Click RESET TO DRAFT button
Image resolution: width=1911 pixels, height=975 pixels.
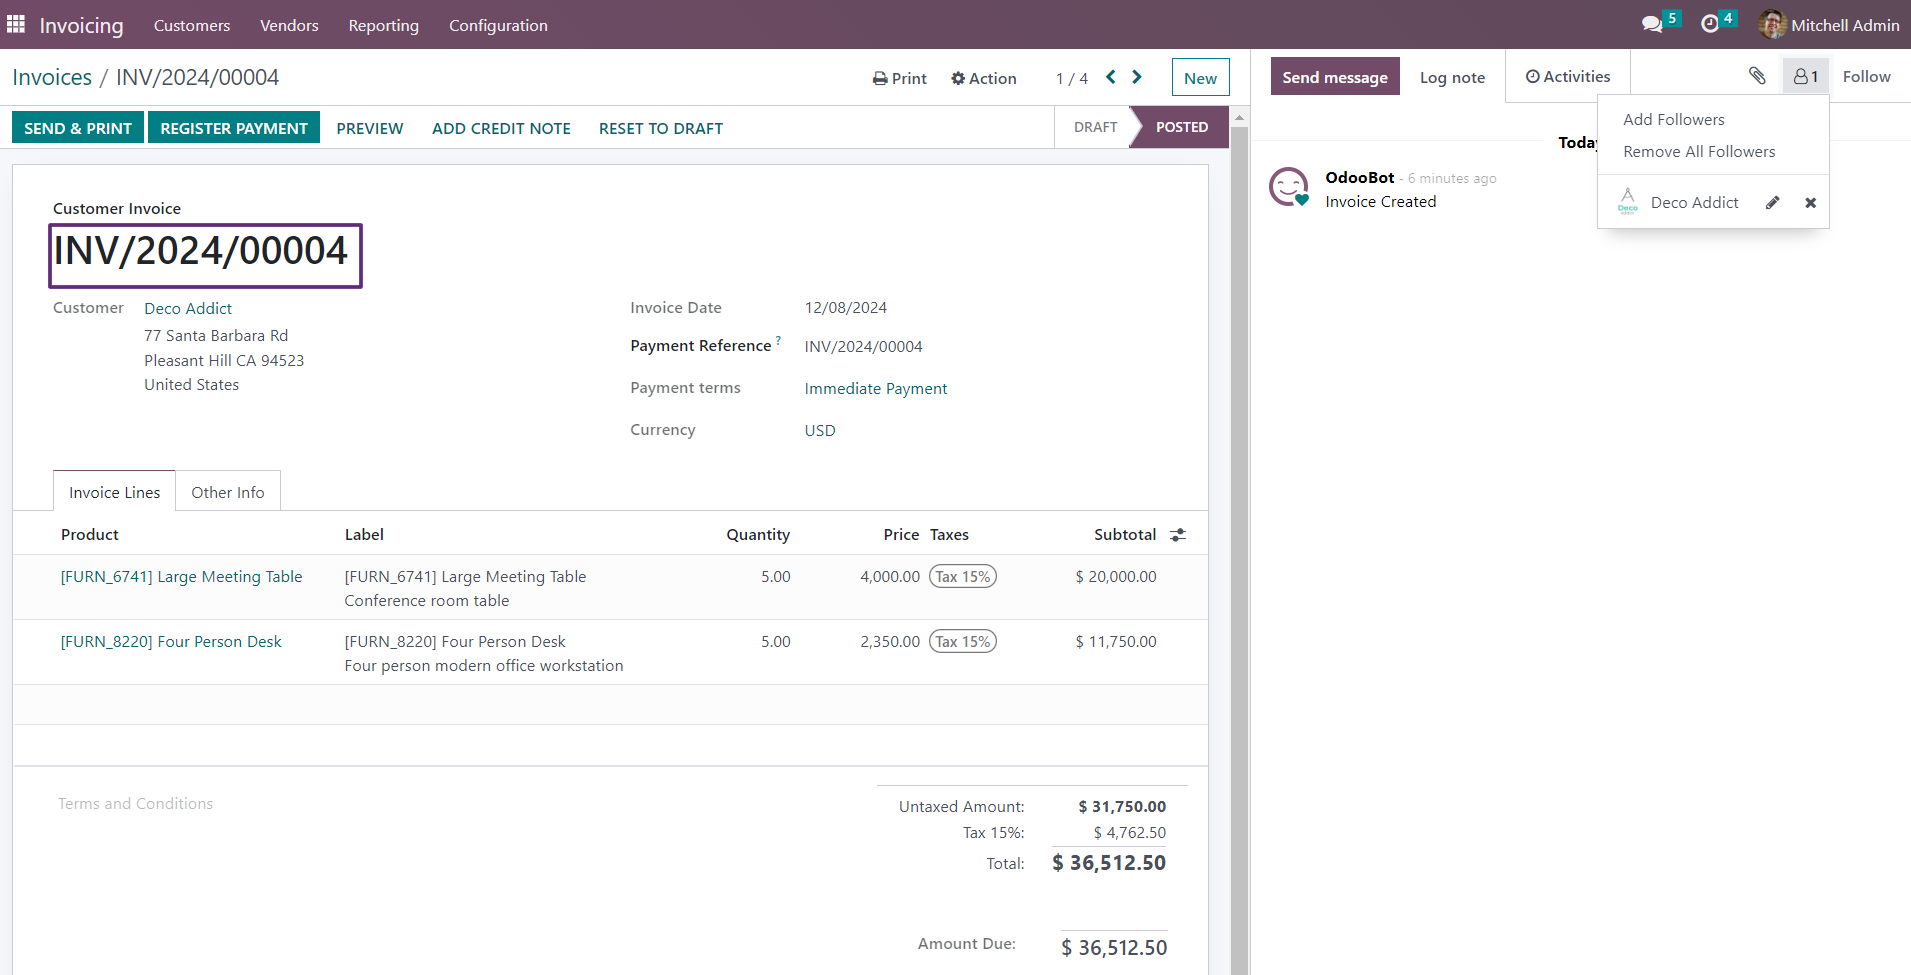point(661,128)
